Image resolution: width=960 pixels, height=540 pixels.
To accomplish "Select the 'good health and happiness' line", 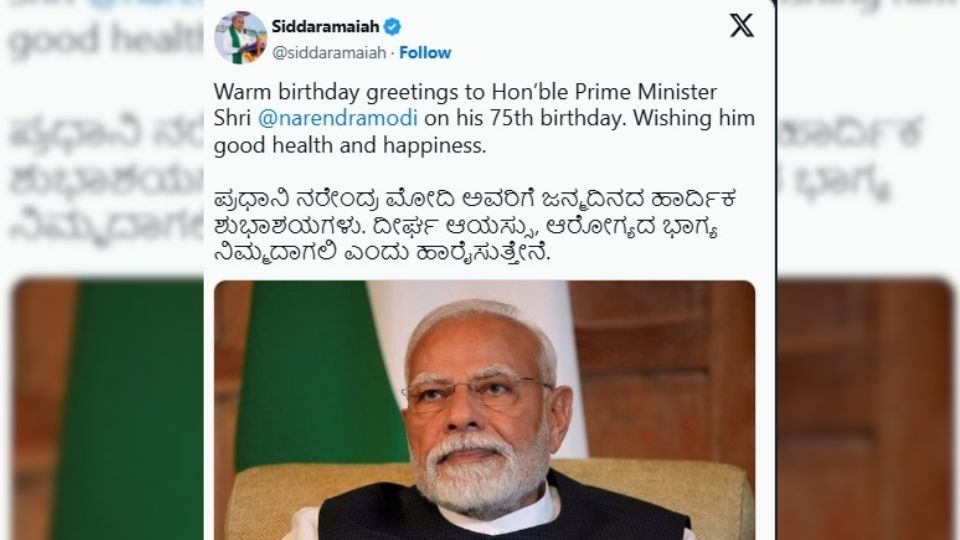I will [350, 145].
